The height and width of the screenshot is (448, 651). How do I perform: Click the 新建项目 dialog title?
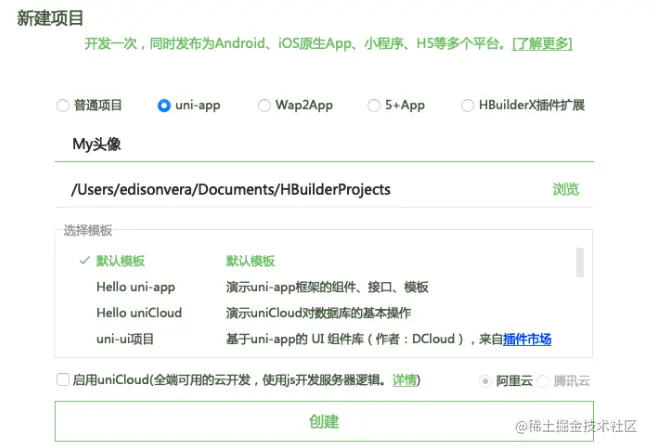click(50, 18)
